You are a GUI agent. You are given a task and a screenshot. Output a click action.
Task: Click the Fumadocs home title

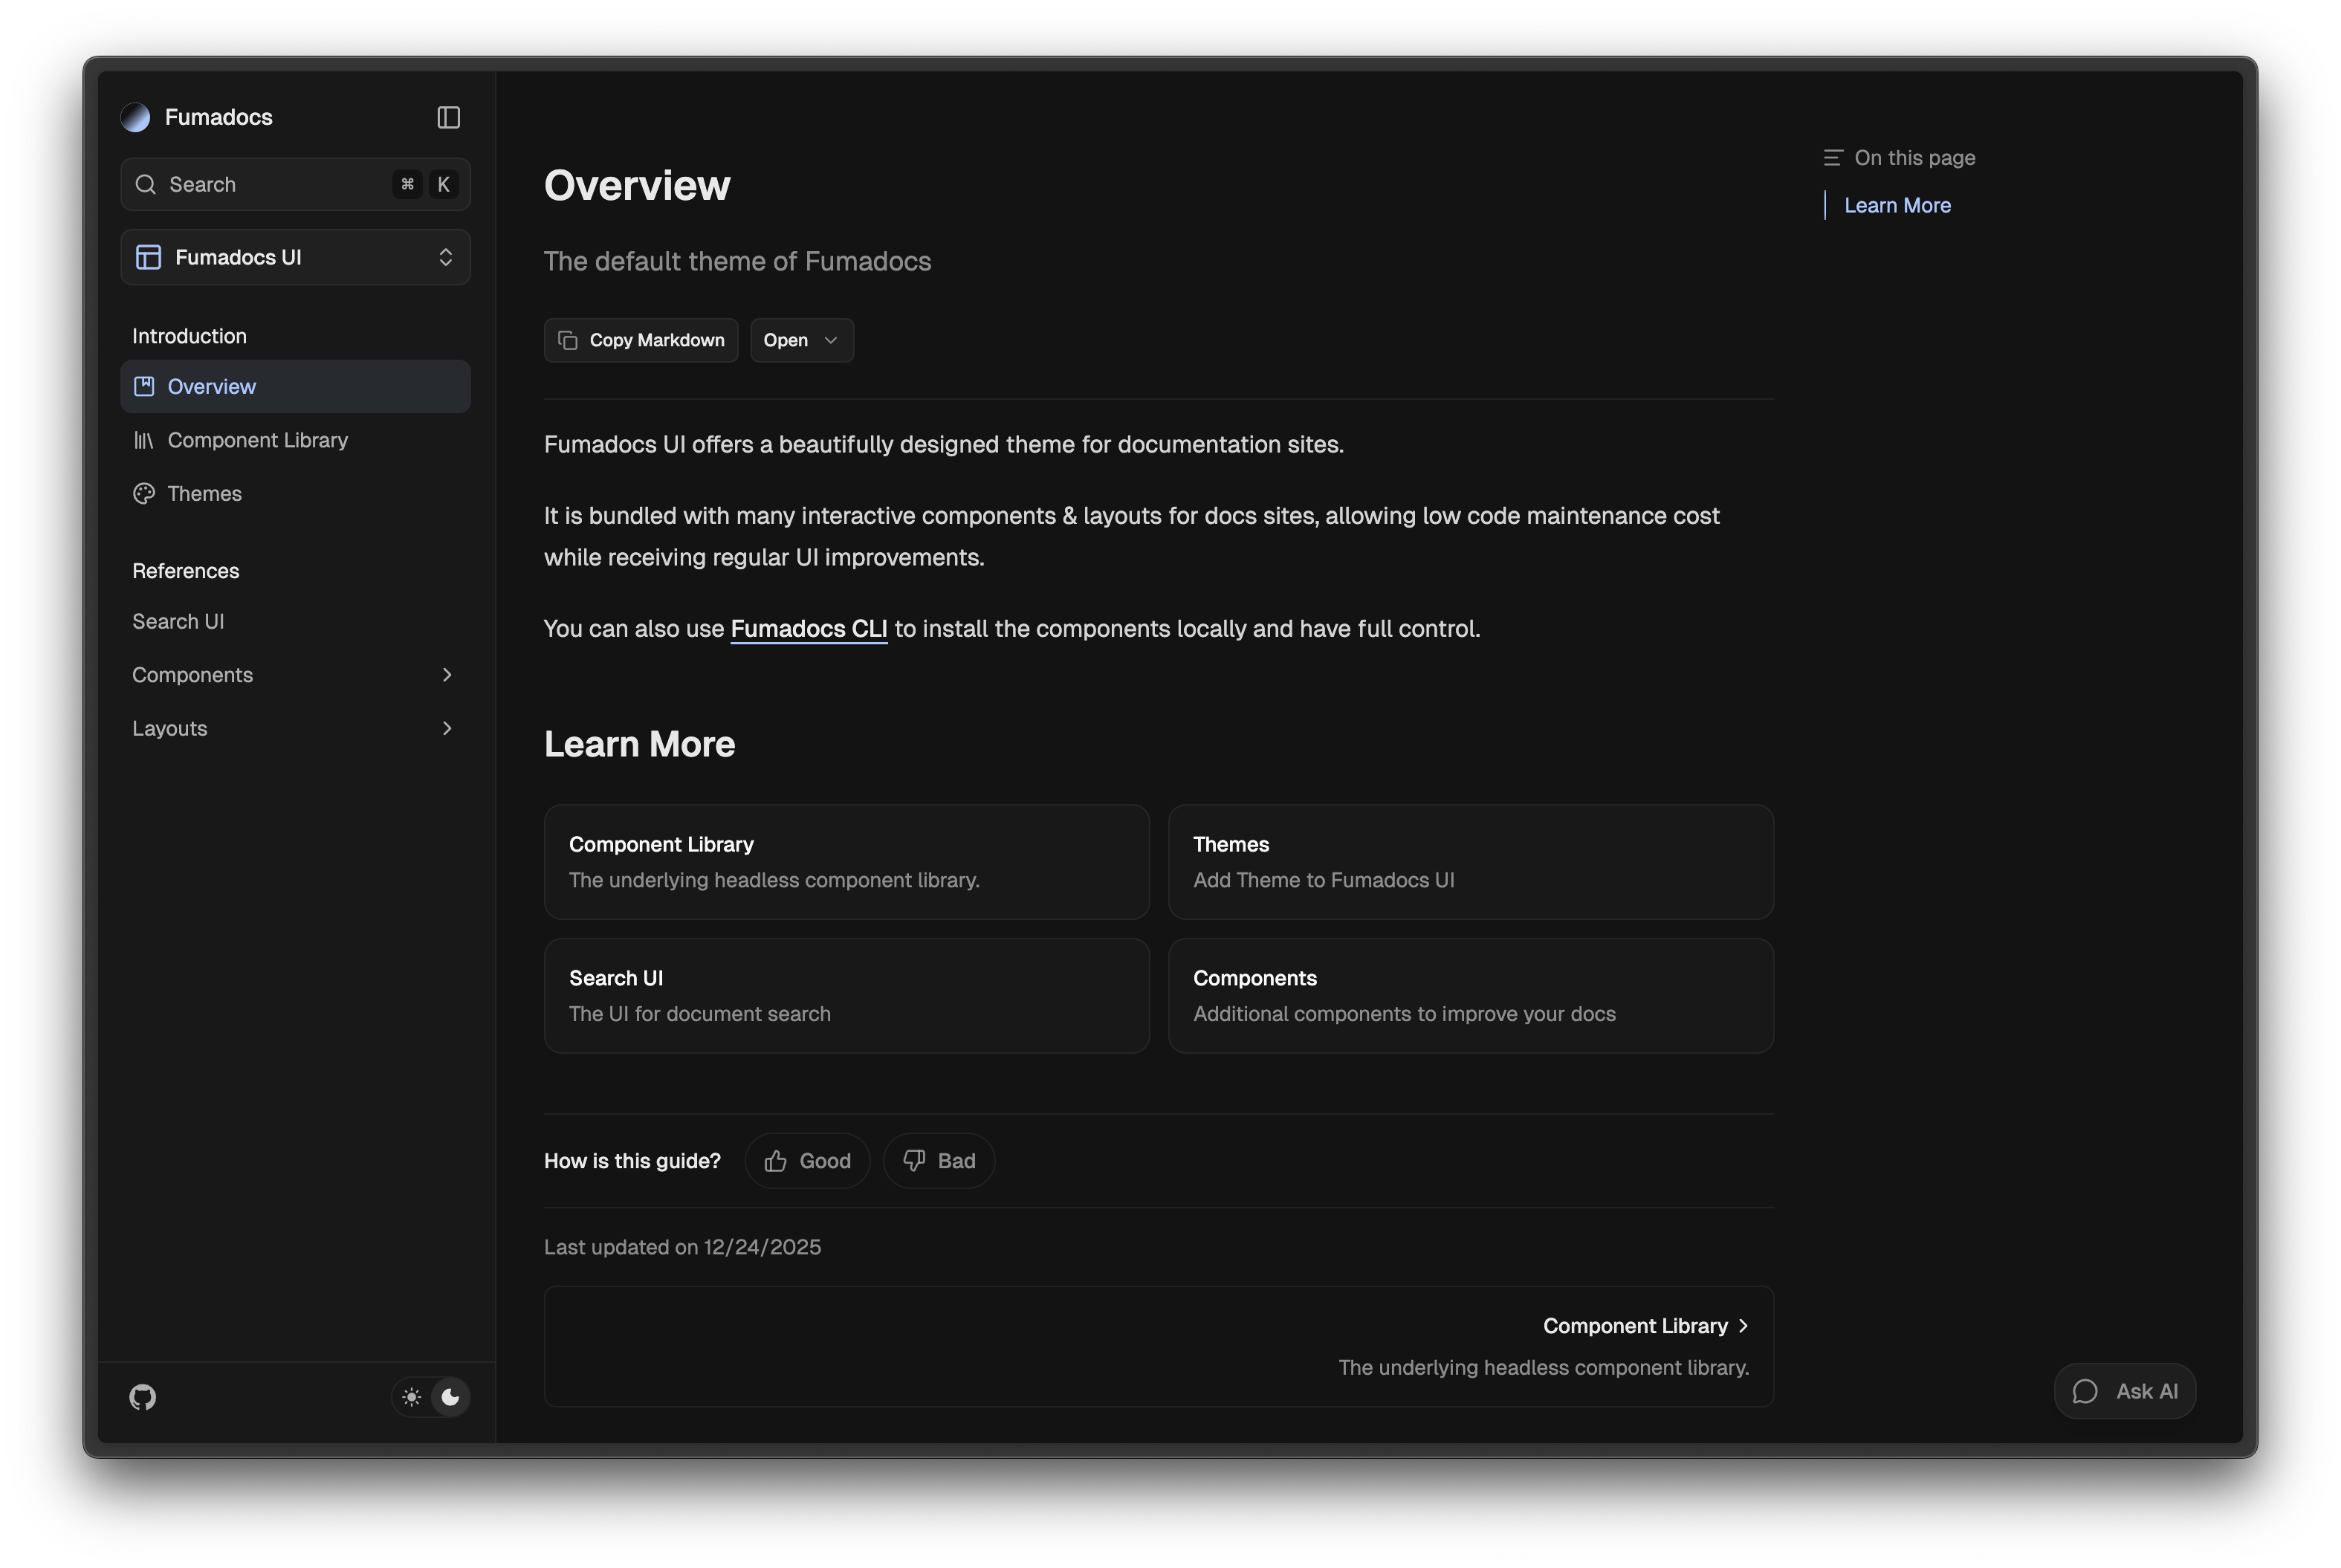pyautogui.click(x=218, y=117)
